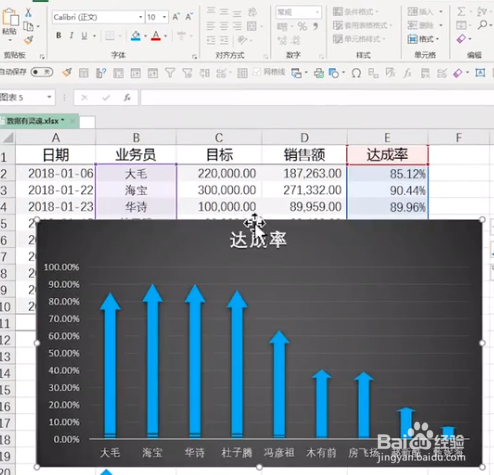Open 套用表格格式 table format menu

point(362,25)
